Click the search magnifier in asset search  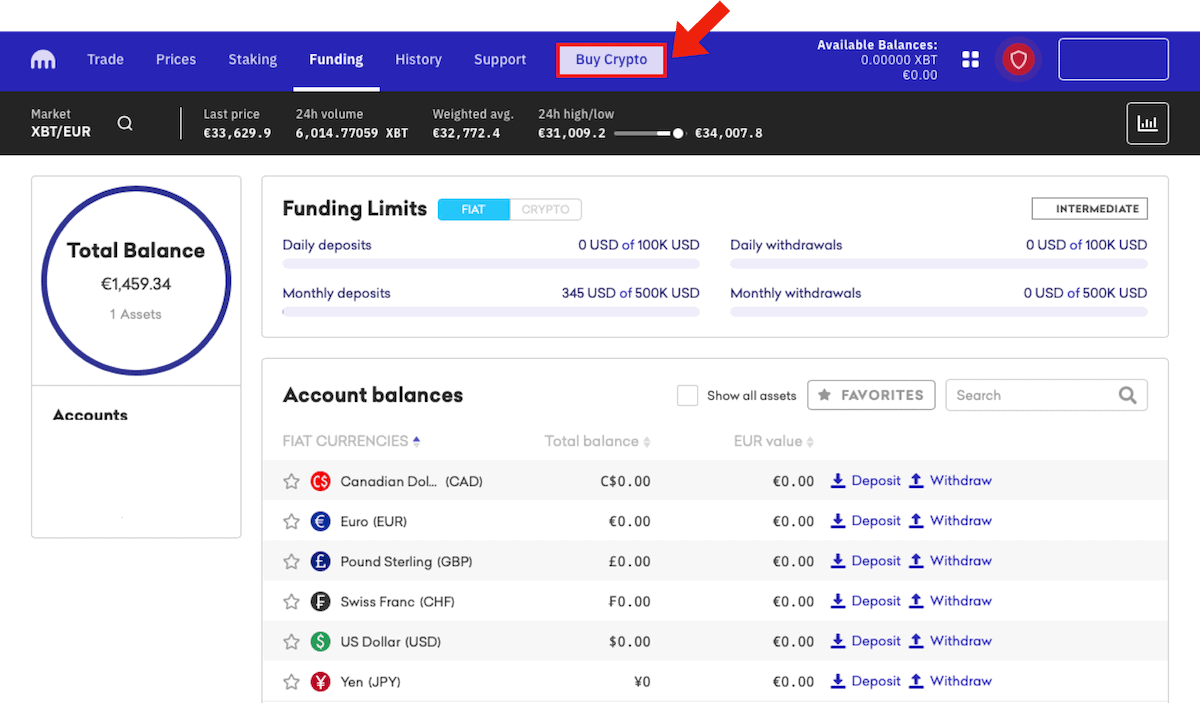point(1127,395)
